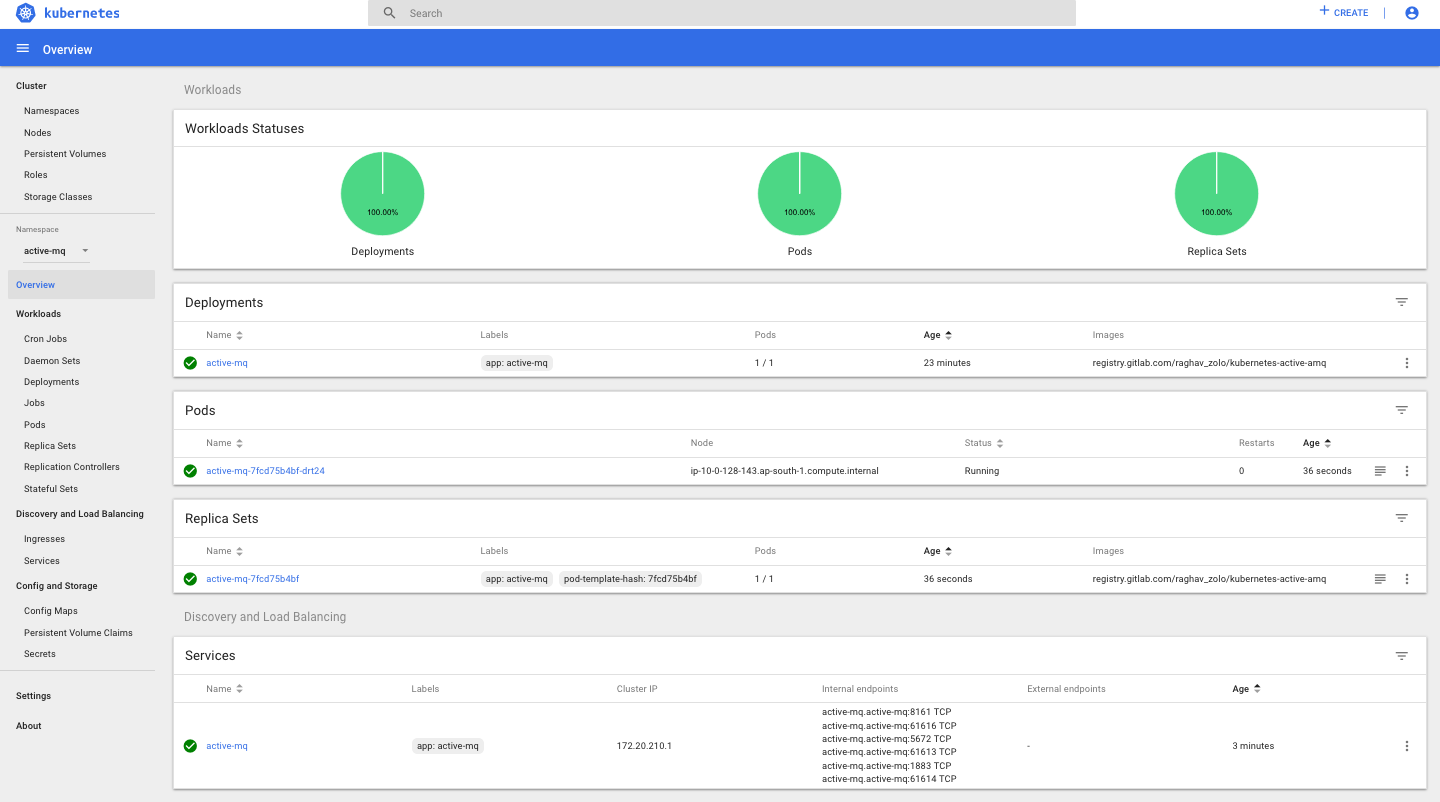Open Daemon Sets in sidebar
Image resolution: width=1440 pixels, height=802 pixels.
(52, 361)
